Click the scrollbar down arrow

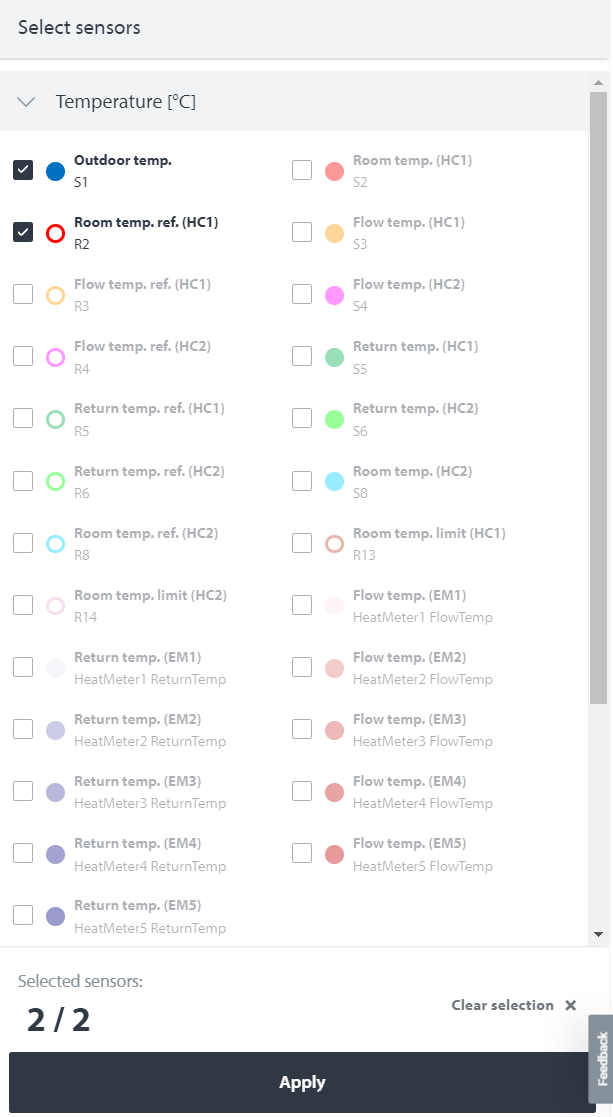tap(598, 934)
